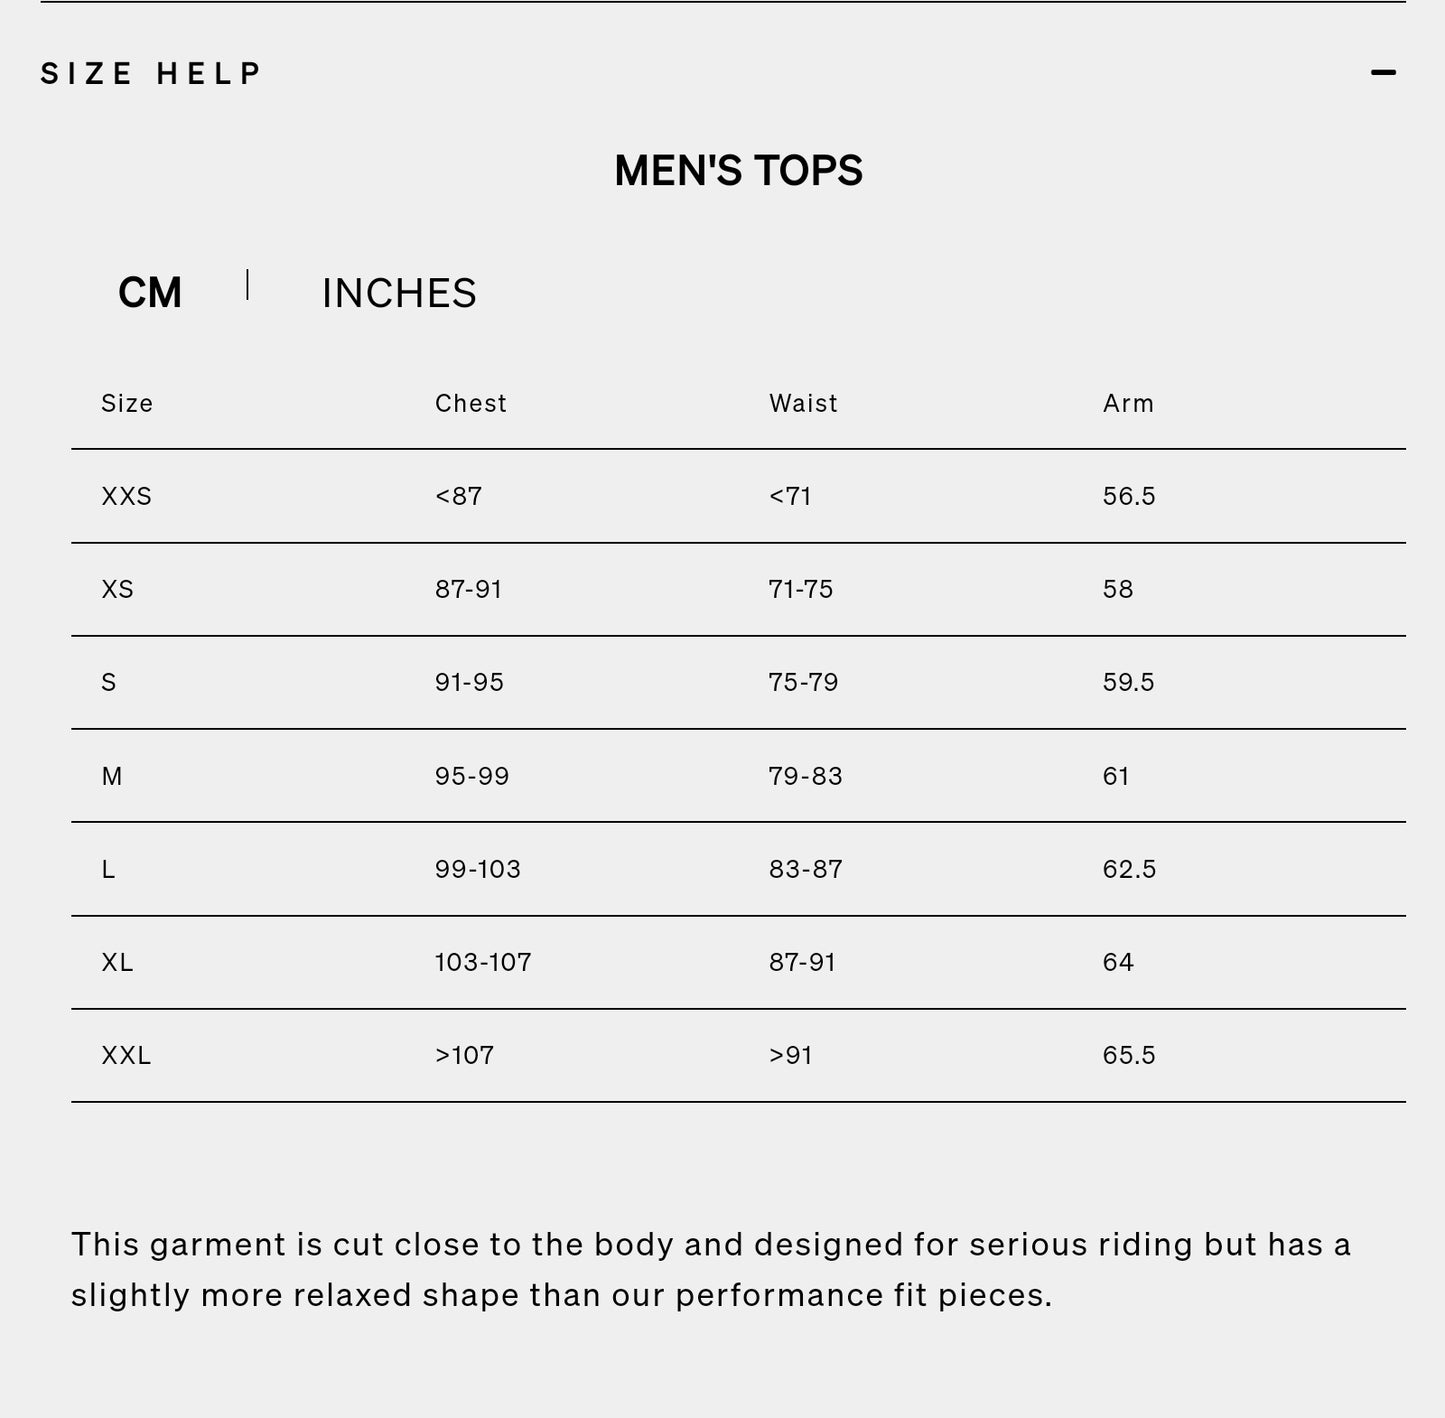Image resolution: width=1445 pixels, height=1418 pixels.
Task: Click the arm value 62.5
Action: pos(1129,869)
